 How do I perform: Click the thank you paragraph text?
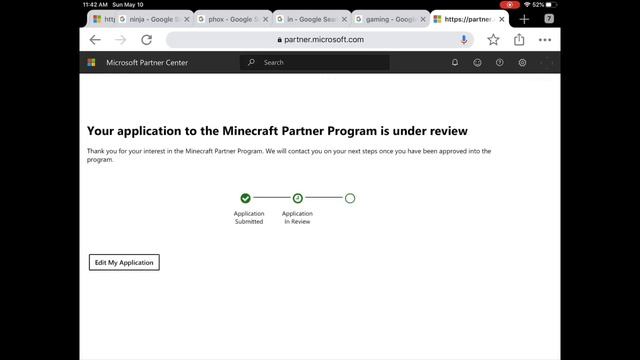click(x=289, y=155)
